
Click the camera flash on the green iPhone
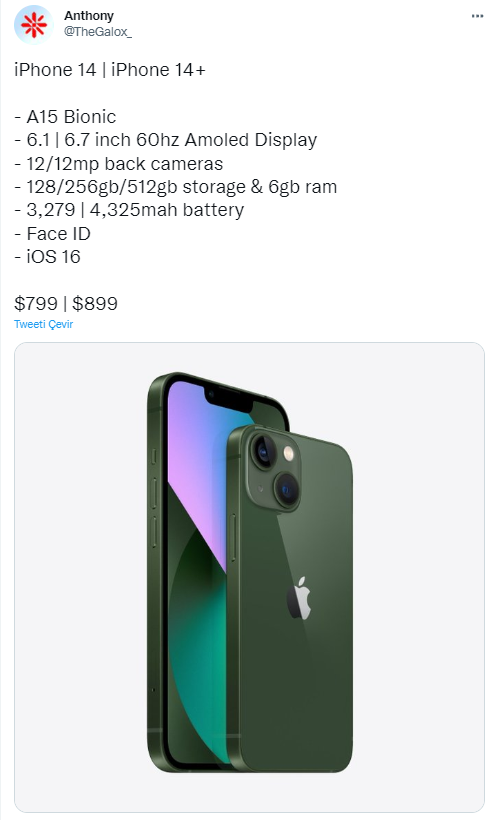(x=288, y=453)
